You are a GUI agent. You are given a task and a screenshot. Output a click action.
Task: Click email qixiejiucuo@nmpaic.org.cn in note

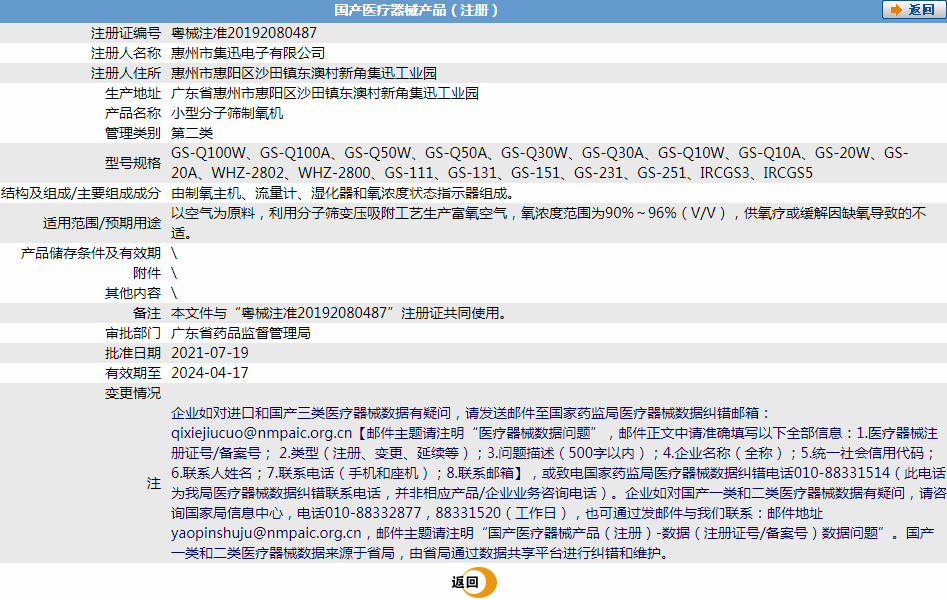click(262, 433)
